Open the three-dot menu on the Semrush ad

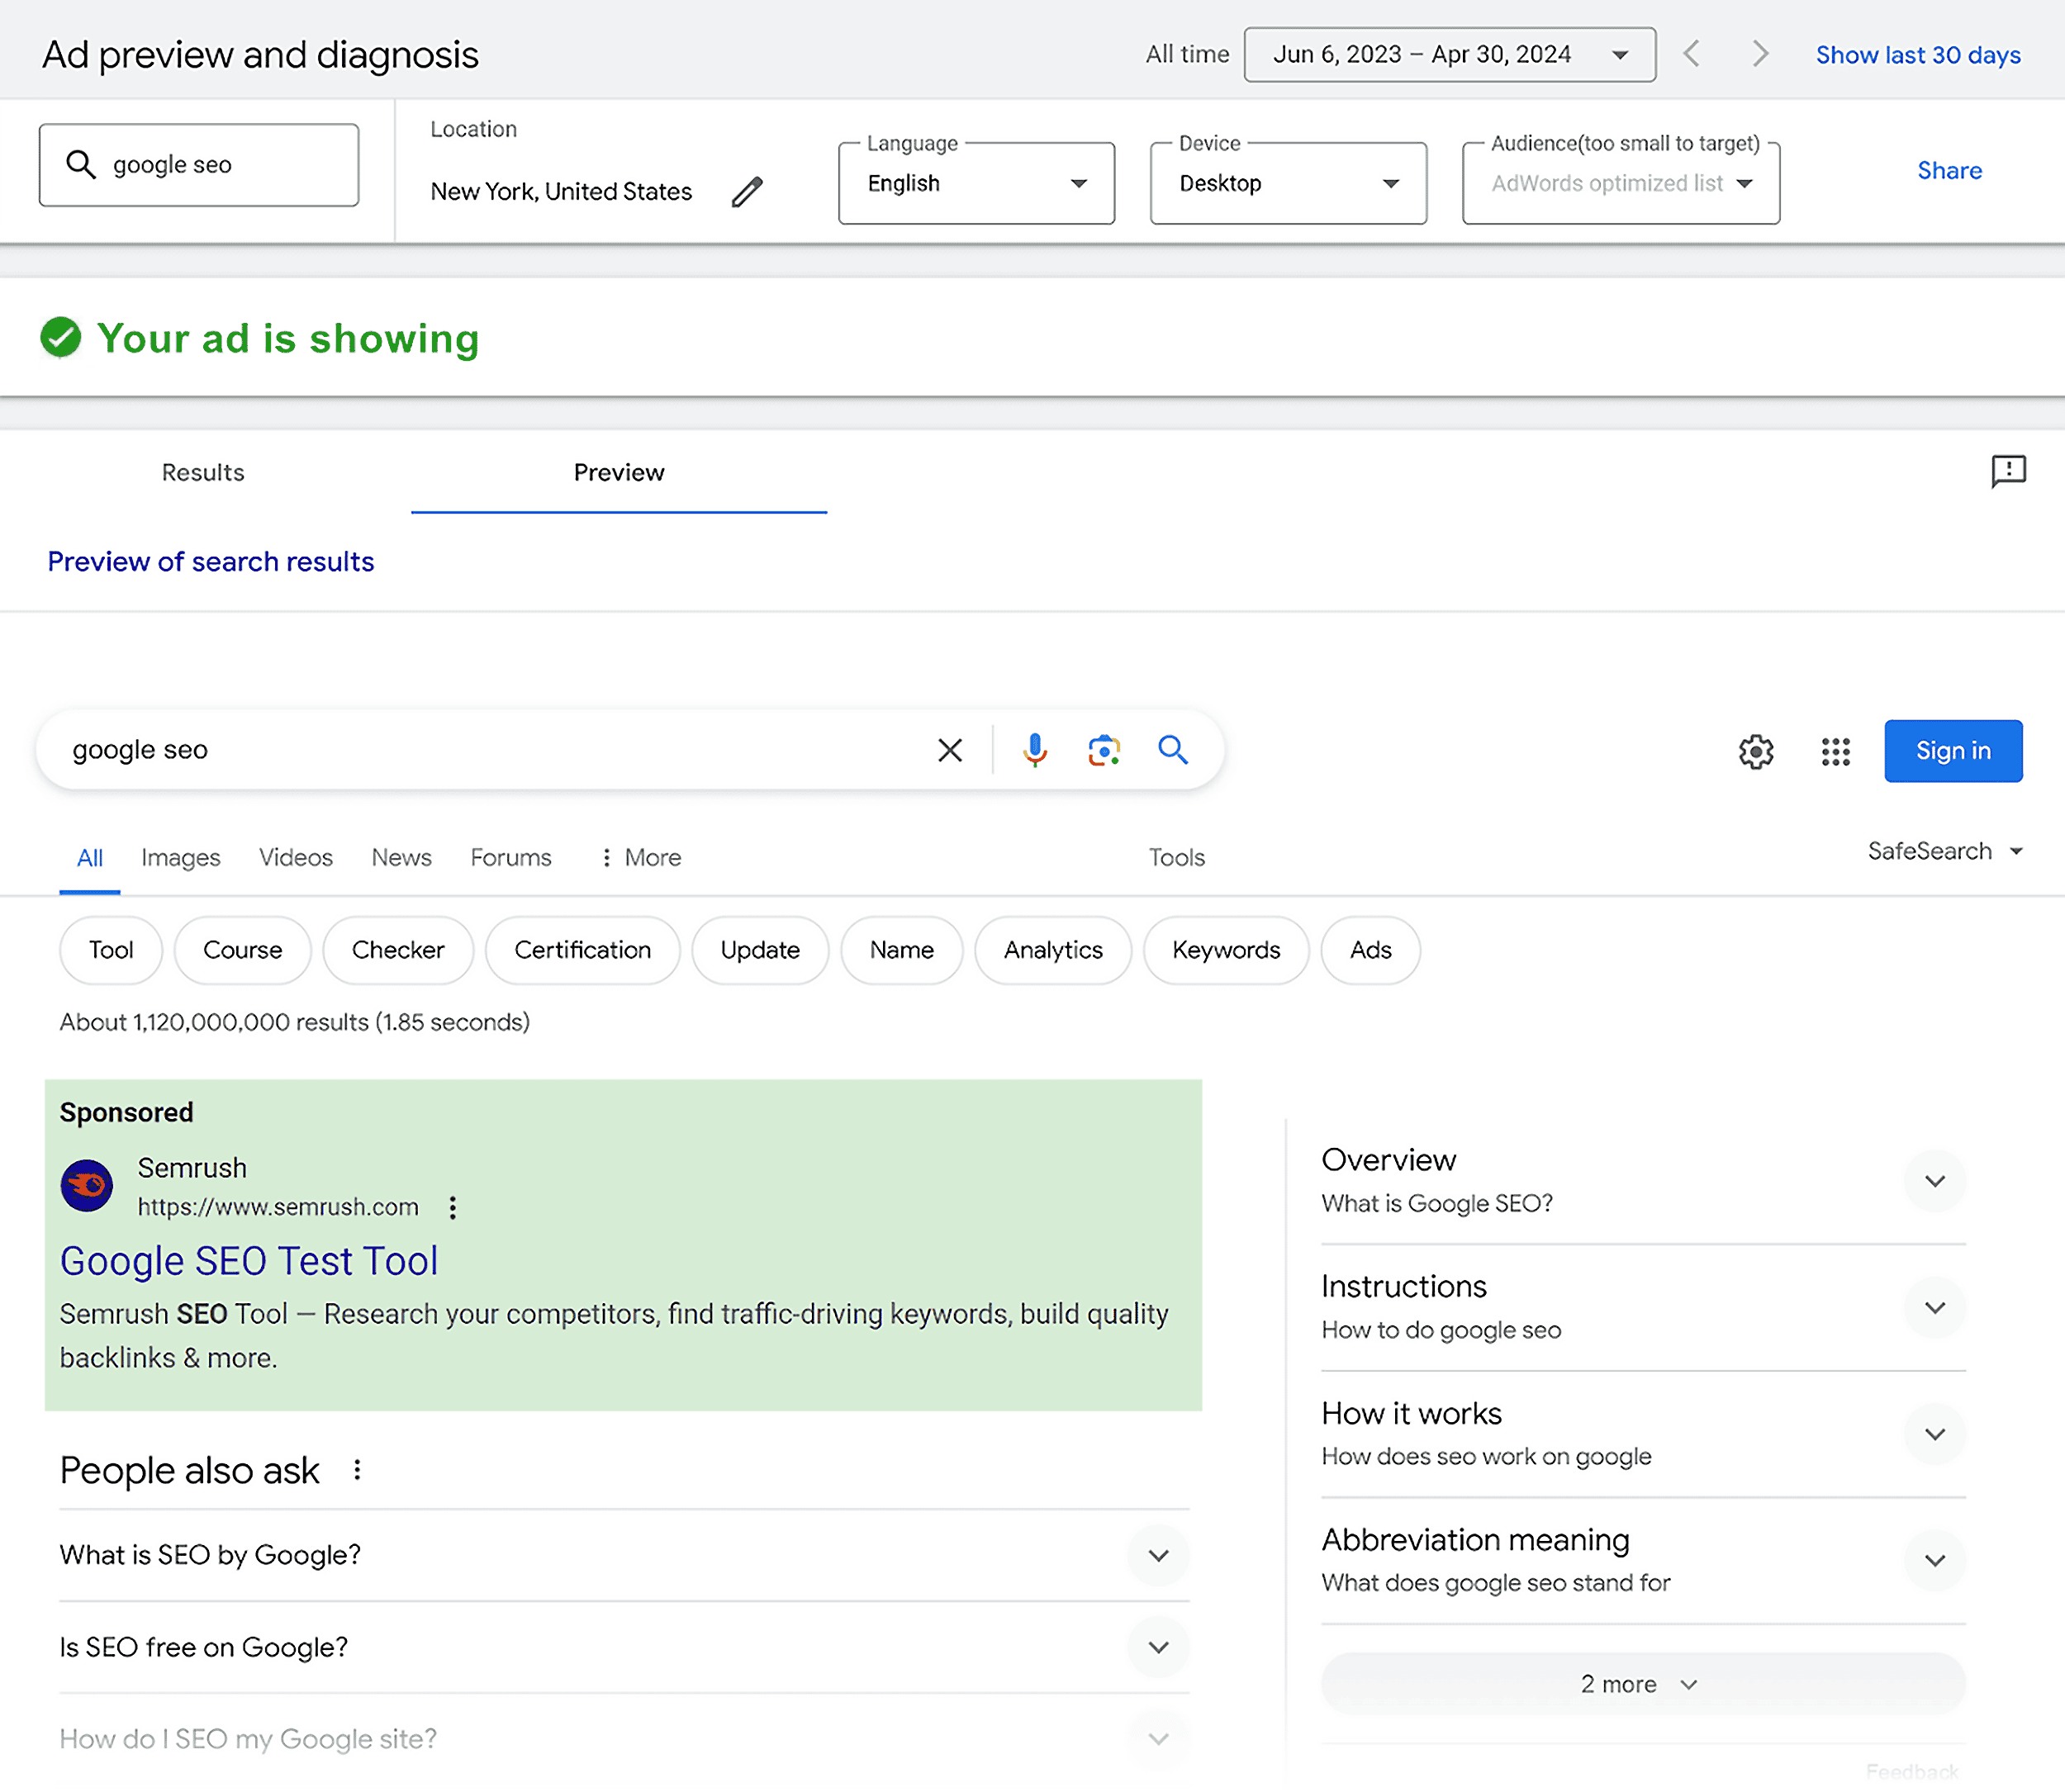coord(452,1207)
